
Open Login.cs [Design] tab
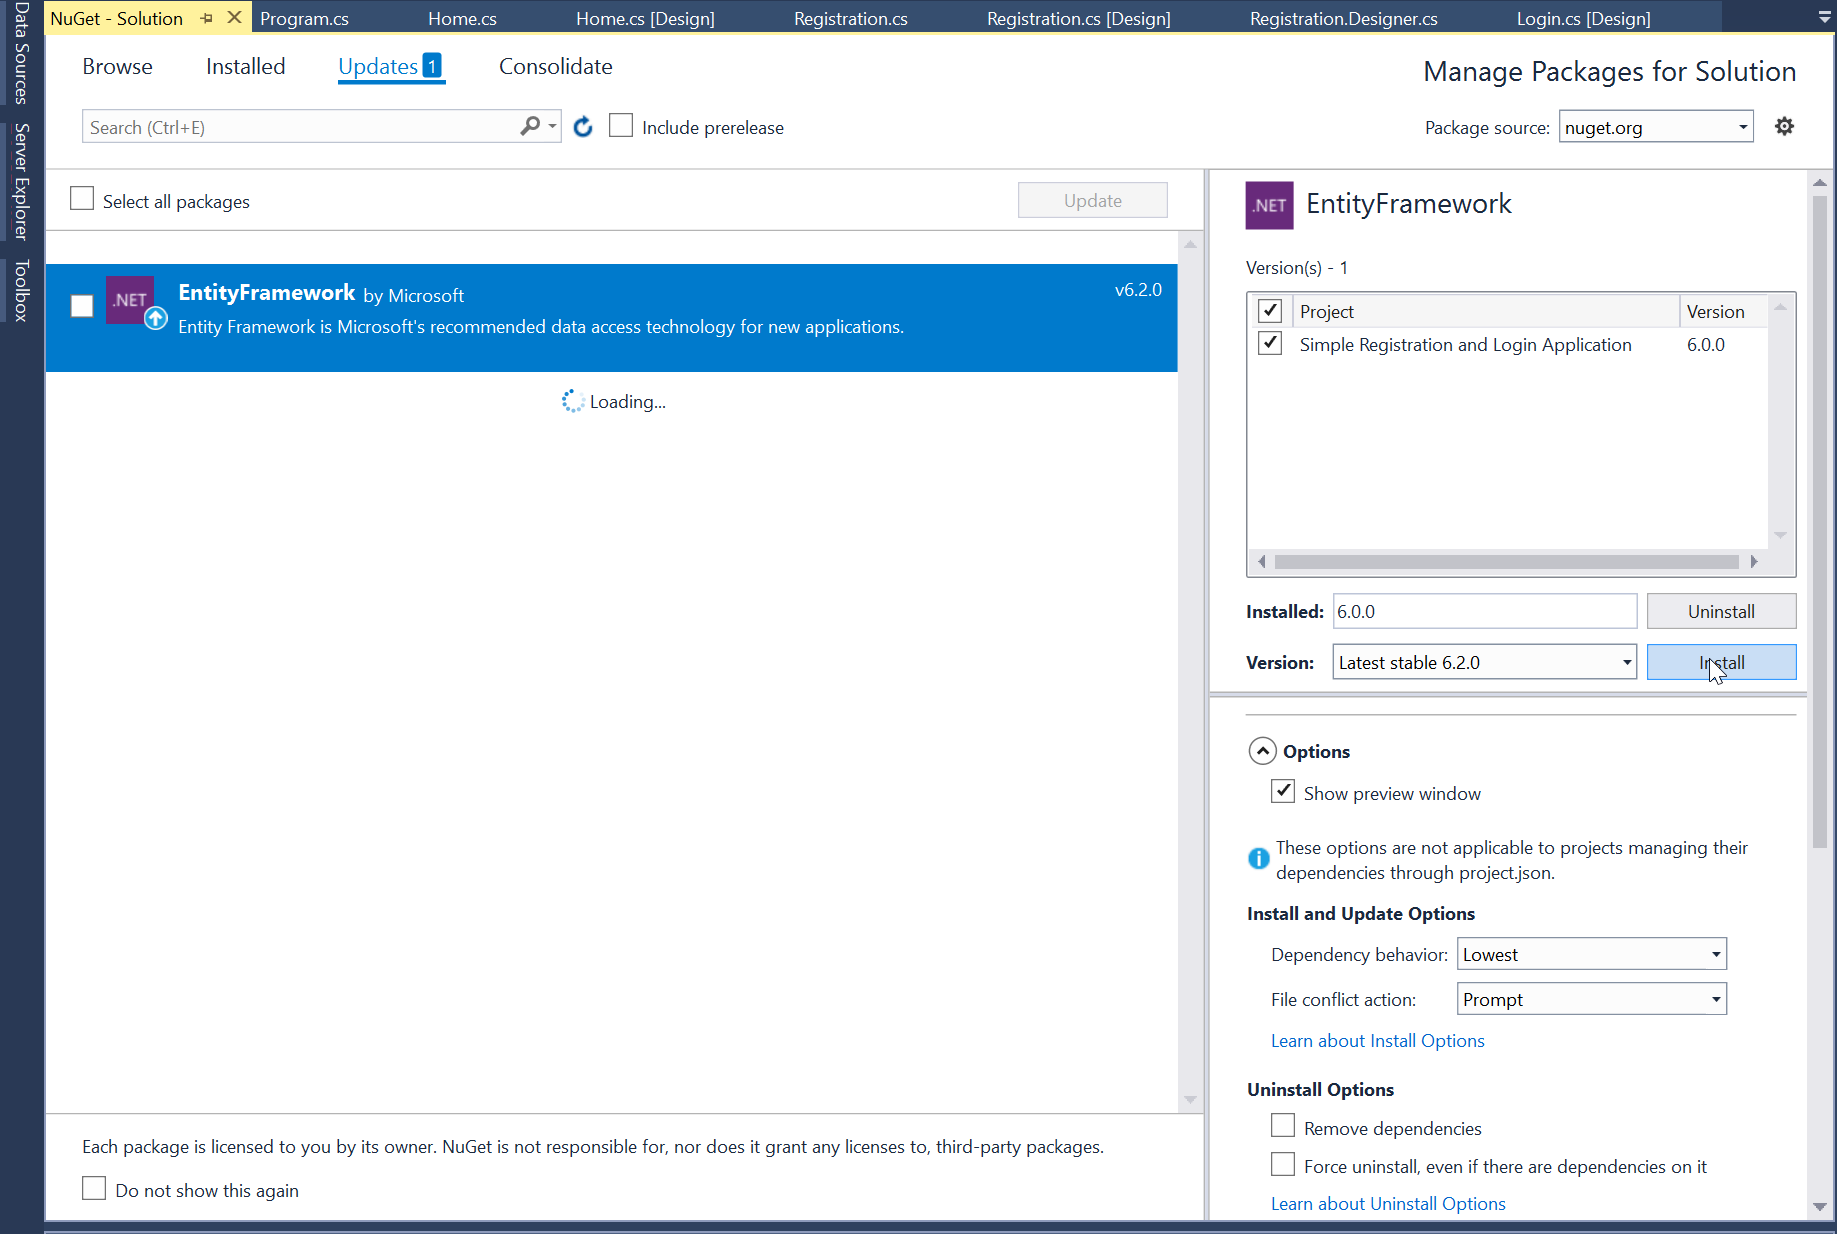[1583, 18]
